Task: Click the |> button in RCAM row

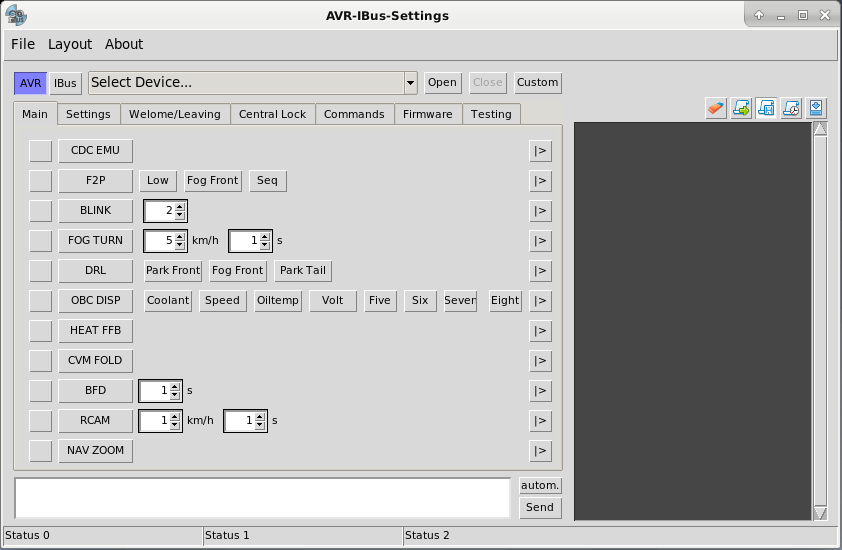Action: [540, 421]
